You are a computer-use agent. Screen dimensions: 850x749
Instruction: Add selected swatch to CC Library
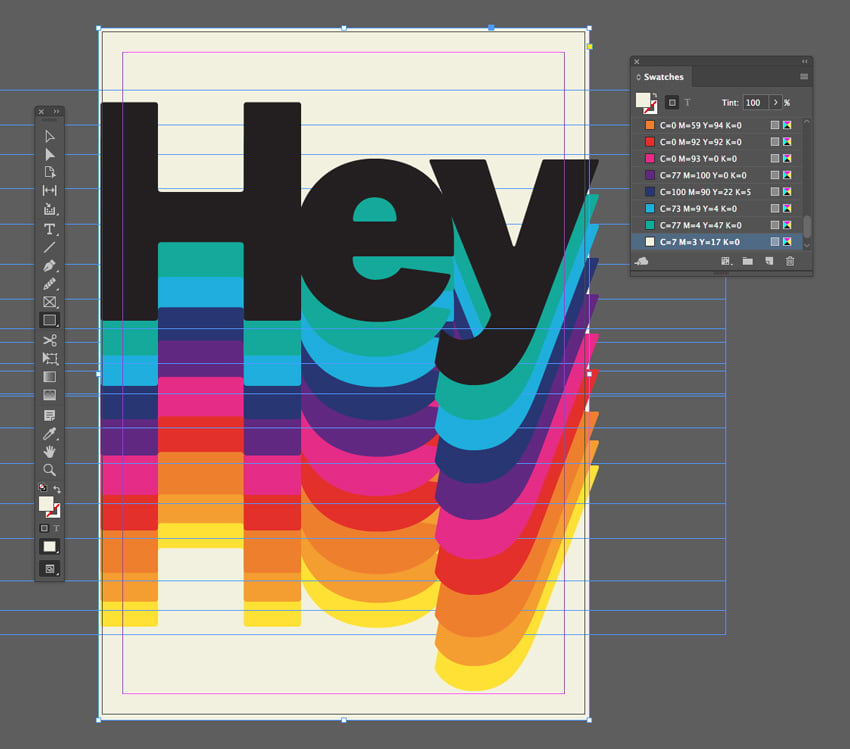coord(642,261)
